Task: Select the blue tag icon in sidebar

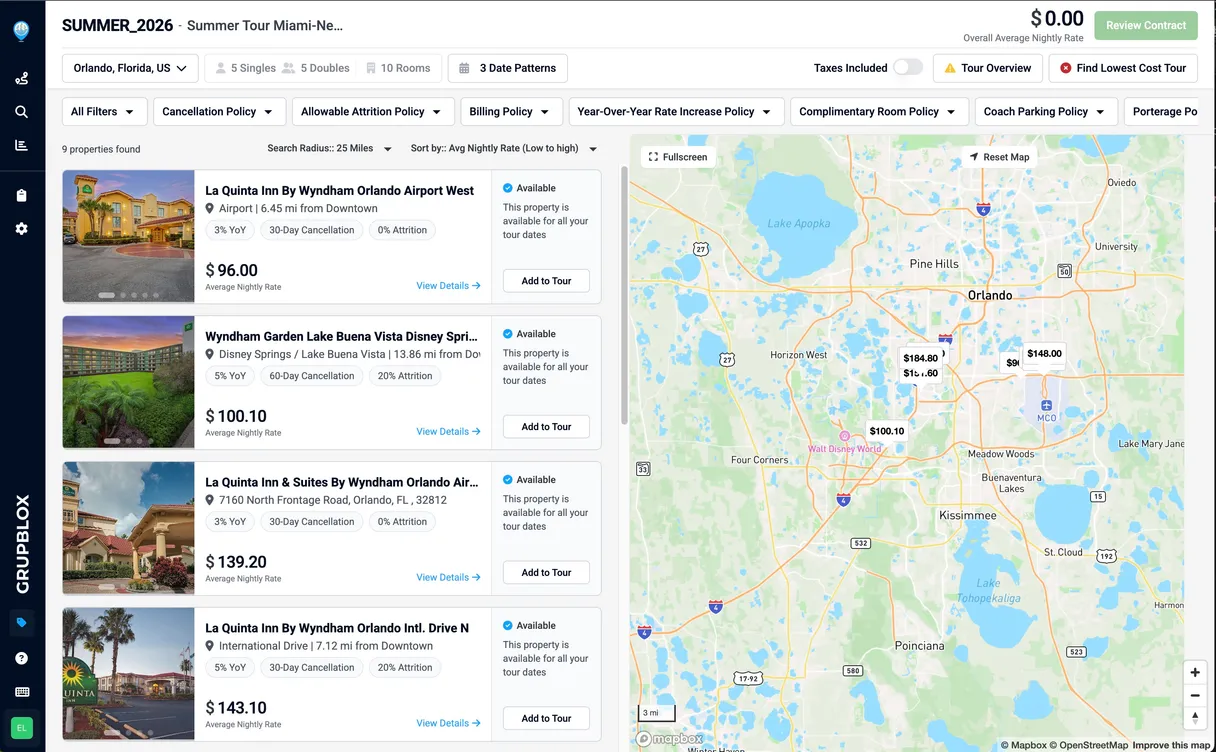Action: pos(21,623)
